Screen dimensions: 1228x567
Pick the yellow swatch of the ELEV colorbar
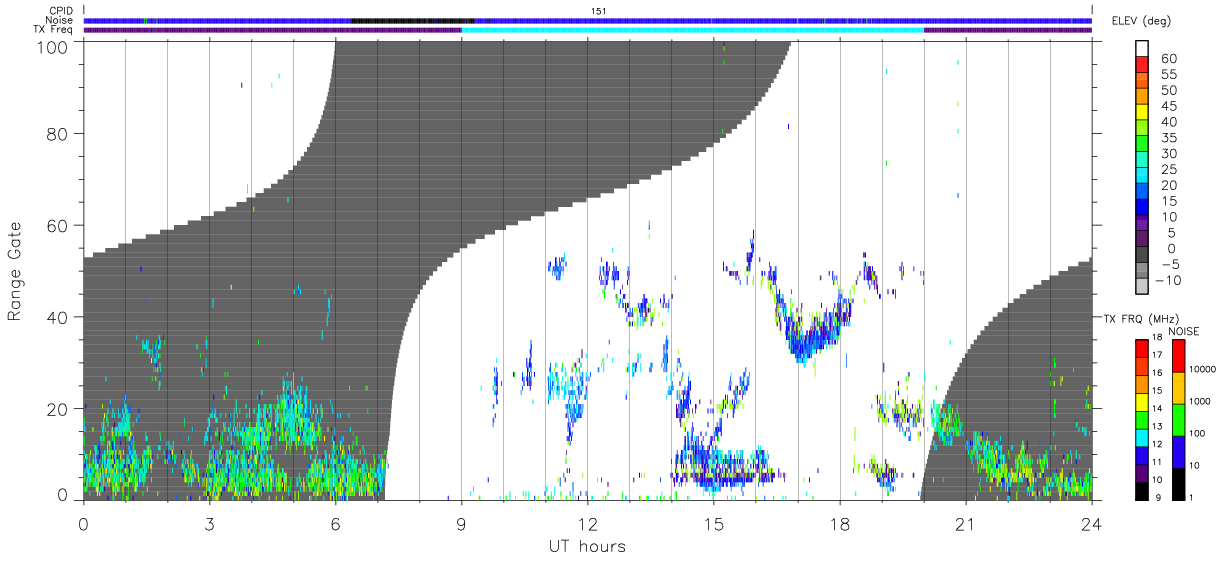pyautogui.click(x=1143, y=114)
